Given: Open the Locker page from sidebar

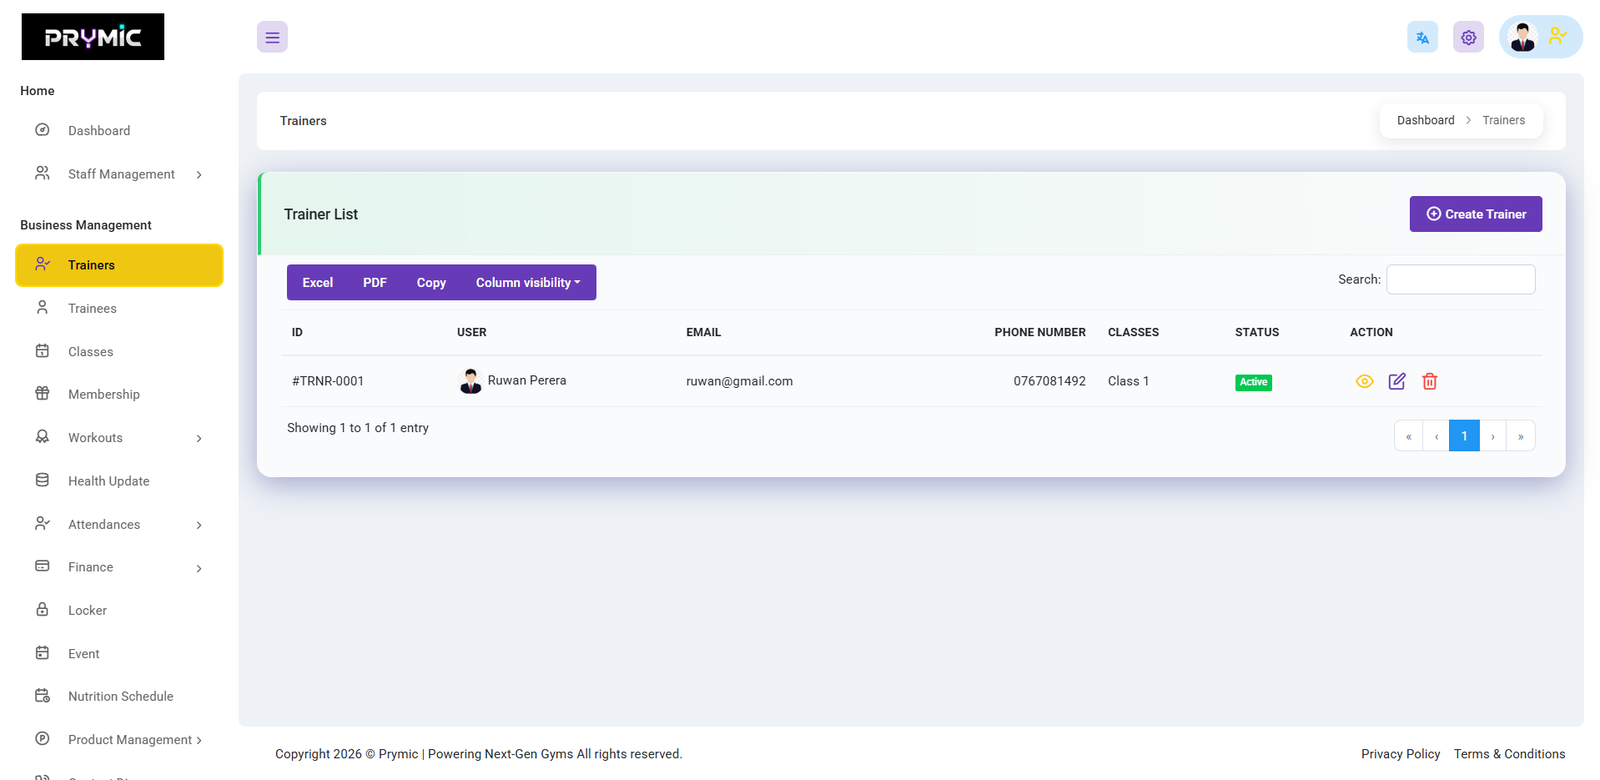Looking at the screenshot, I should [x=87, y=610].
